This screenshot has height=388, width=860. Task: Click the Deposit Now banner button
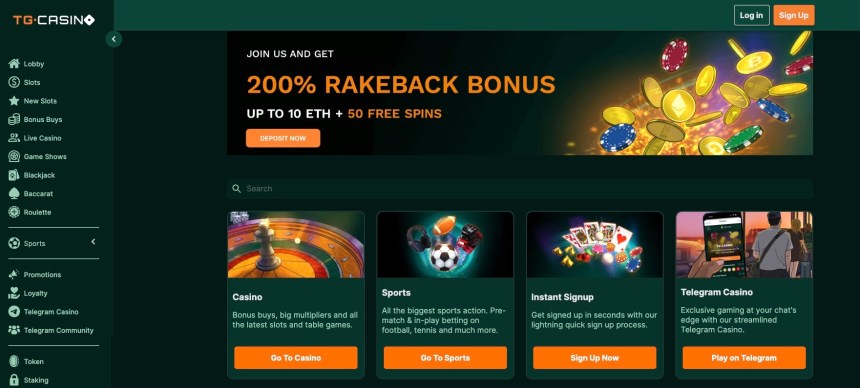283,138
